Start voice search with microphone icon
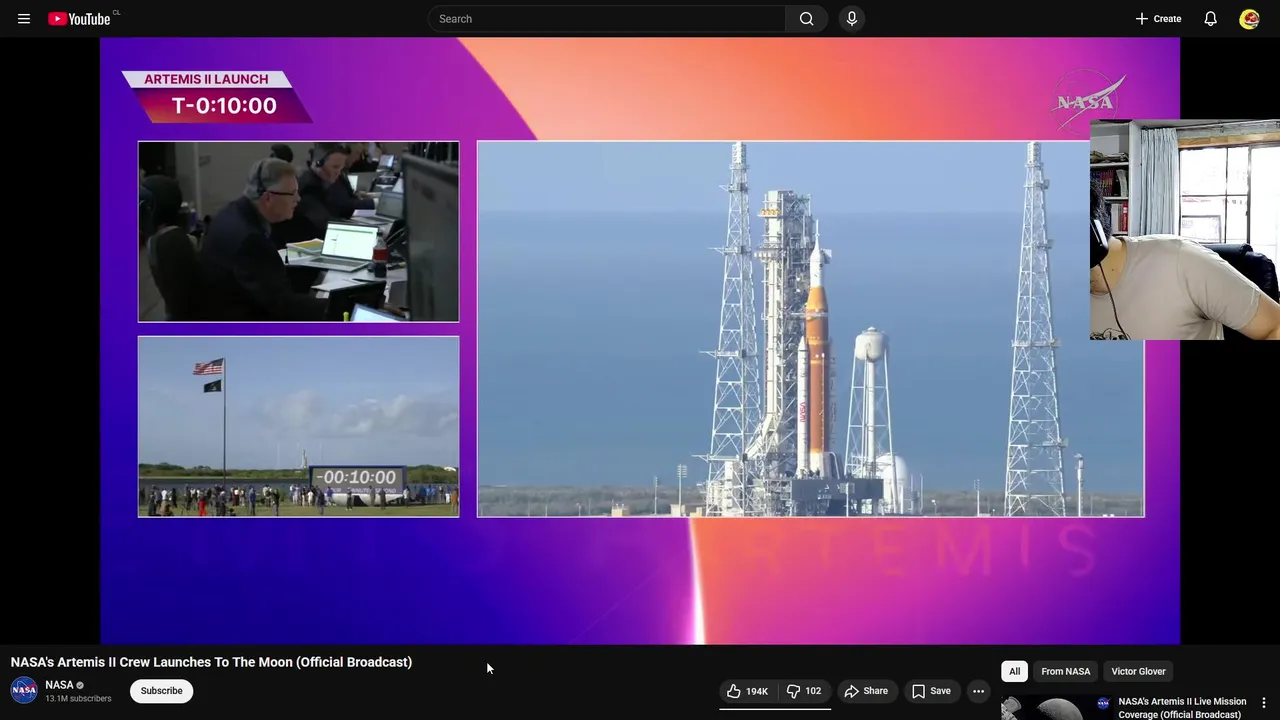Image resolution: width=1280 pixels, height=720 pixels. pos(852,19)
